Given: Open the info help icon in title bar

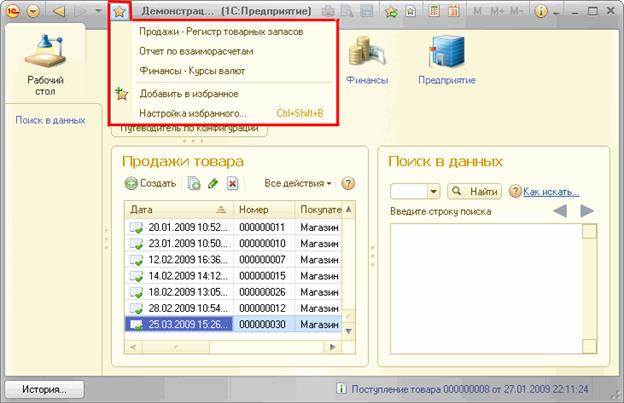Looking at the screenshot, I should point(541,11).
